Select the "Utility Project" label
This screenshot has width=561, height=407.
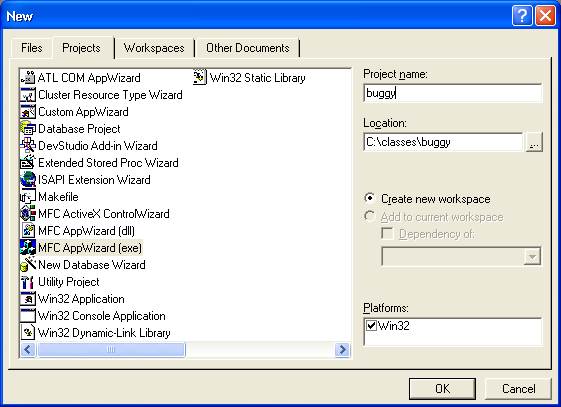69,282
